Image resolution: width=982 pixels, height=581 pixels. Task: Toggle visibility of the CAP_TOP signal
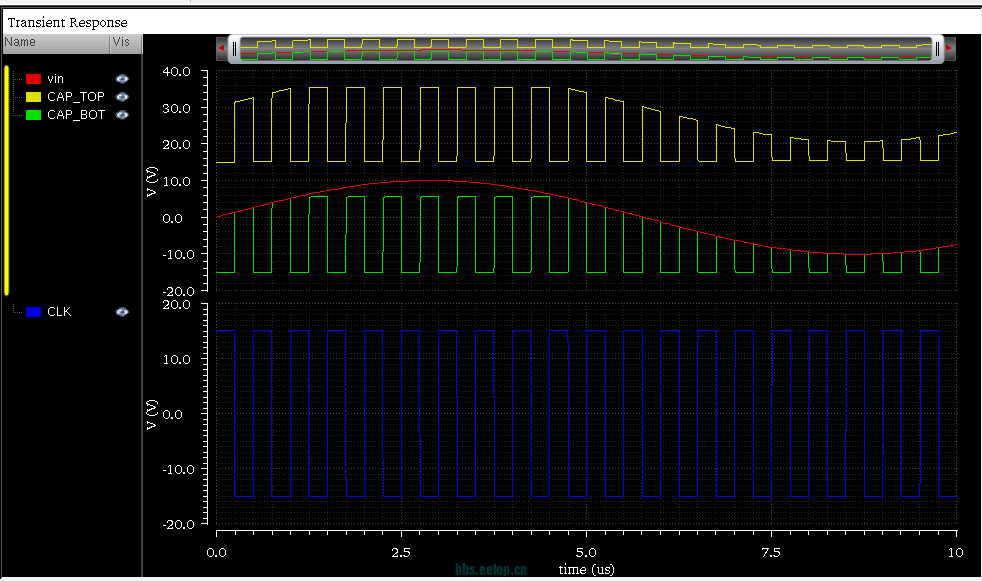tap(122, 97)
